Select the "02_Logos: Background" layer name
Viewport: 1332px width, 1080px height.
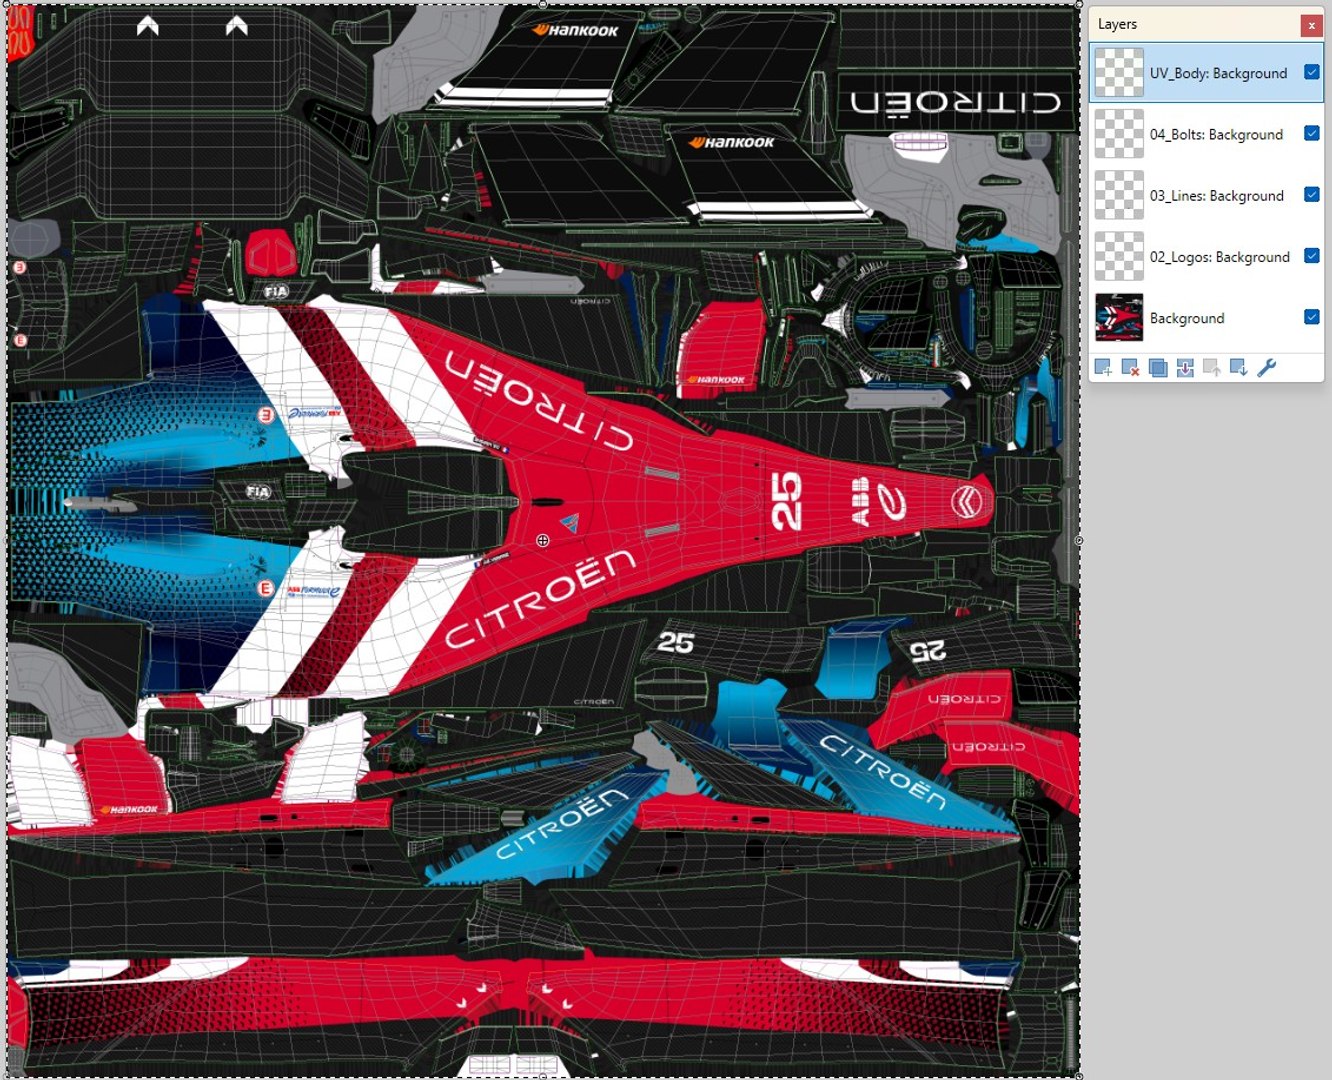click(x=1219, y=257)
